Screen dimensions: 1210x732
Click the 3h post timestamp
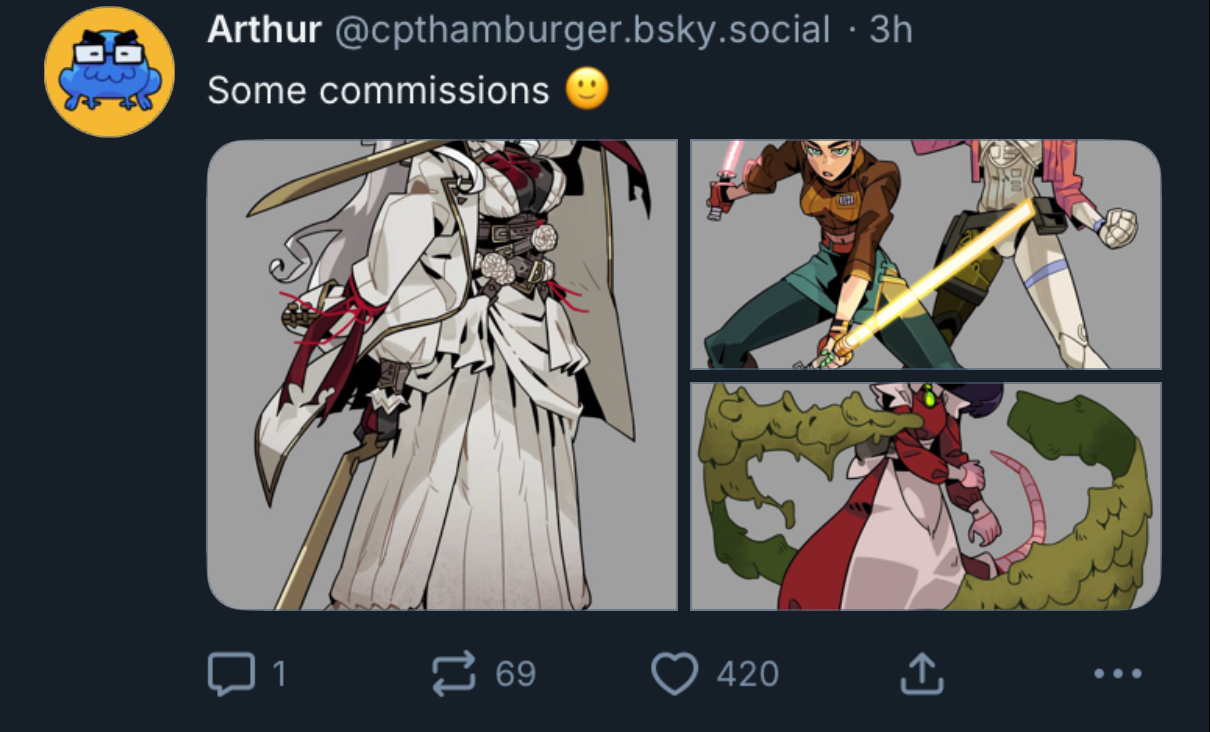[890, 30]
